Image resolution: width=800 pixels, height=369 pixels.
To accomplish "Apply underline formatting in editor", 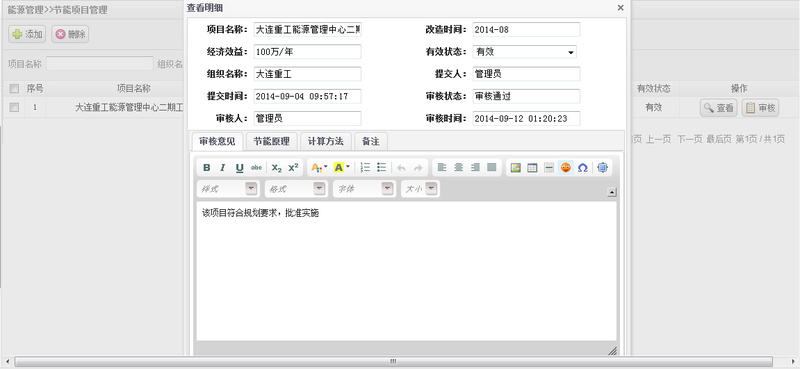I will (x=239, y=168).
